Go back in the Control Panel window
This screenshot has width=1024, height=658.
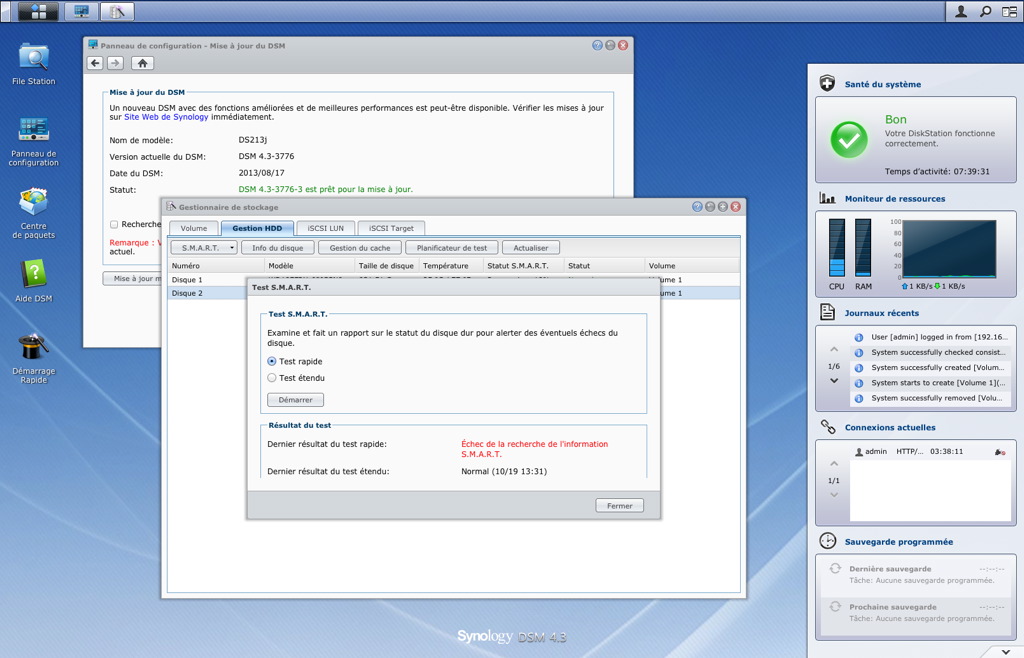(x=95, y=63)
